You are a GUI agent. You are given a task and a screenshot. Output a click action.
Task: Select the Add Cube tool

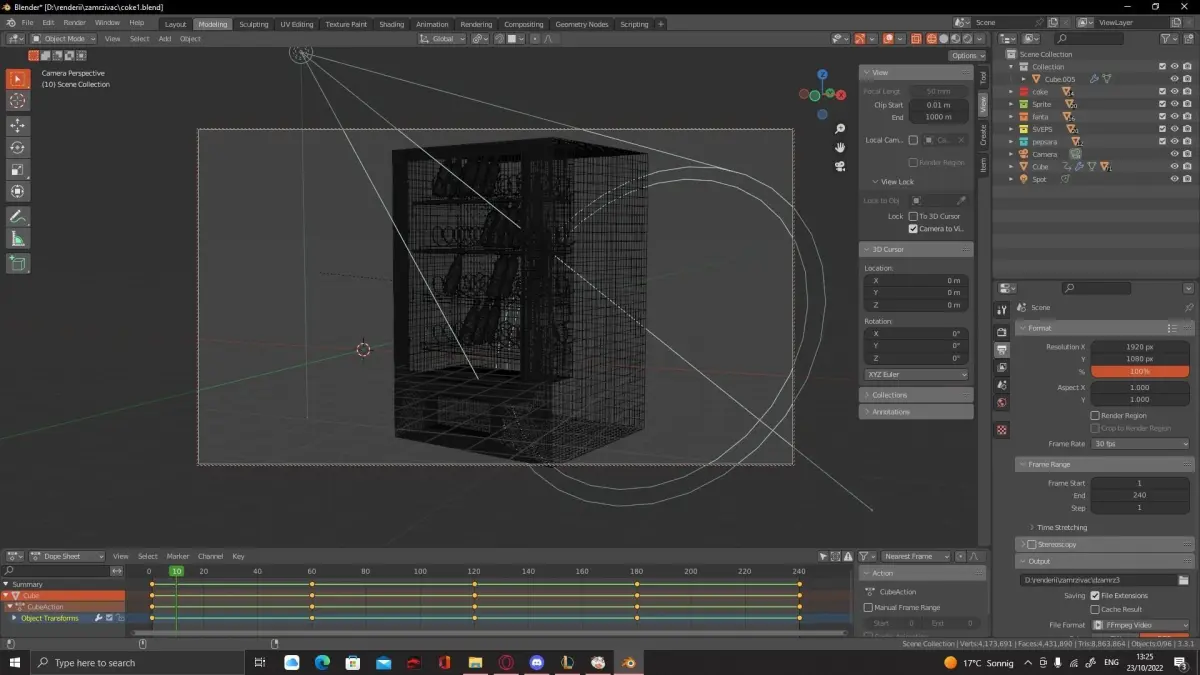point(18,263)
